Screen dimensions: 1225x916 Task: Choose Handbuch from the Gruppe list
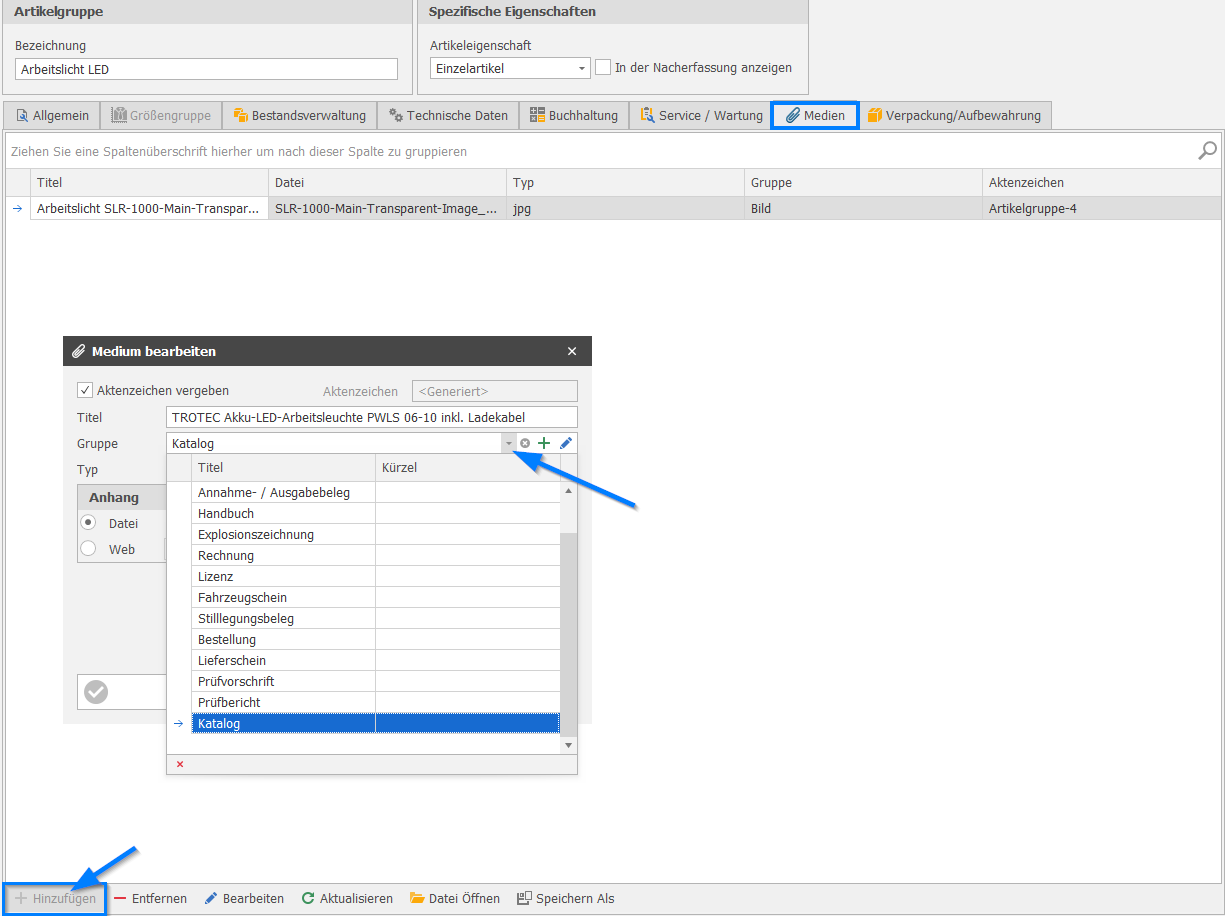point(226,513)
